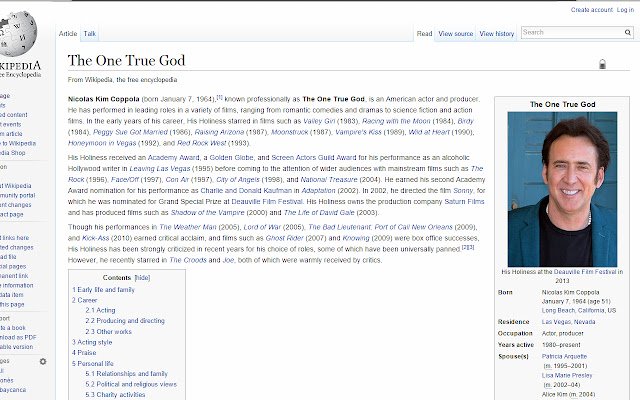Open the Raising Arizona link
The width and height of the screenshot is (640, 400).
[219, 132]
